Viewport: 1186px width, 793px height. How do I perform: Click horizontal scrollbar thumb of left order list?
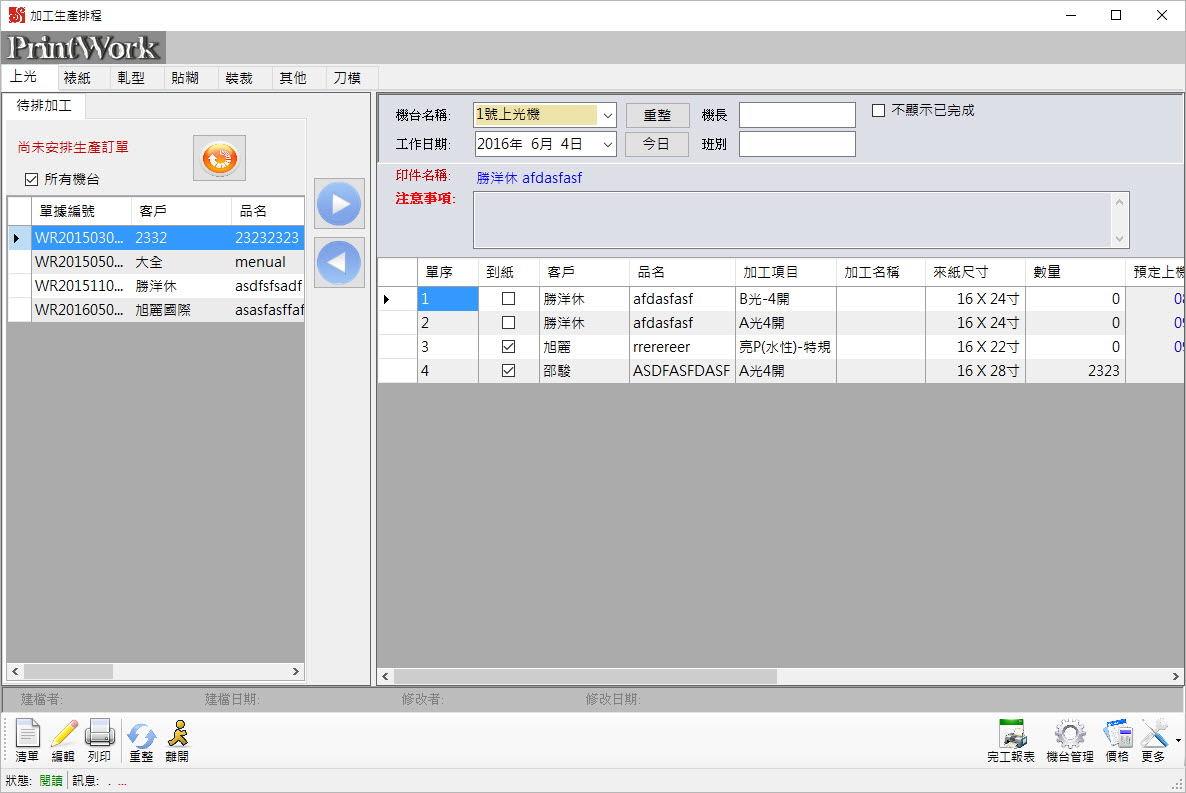(68, 671)
